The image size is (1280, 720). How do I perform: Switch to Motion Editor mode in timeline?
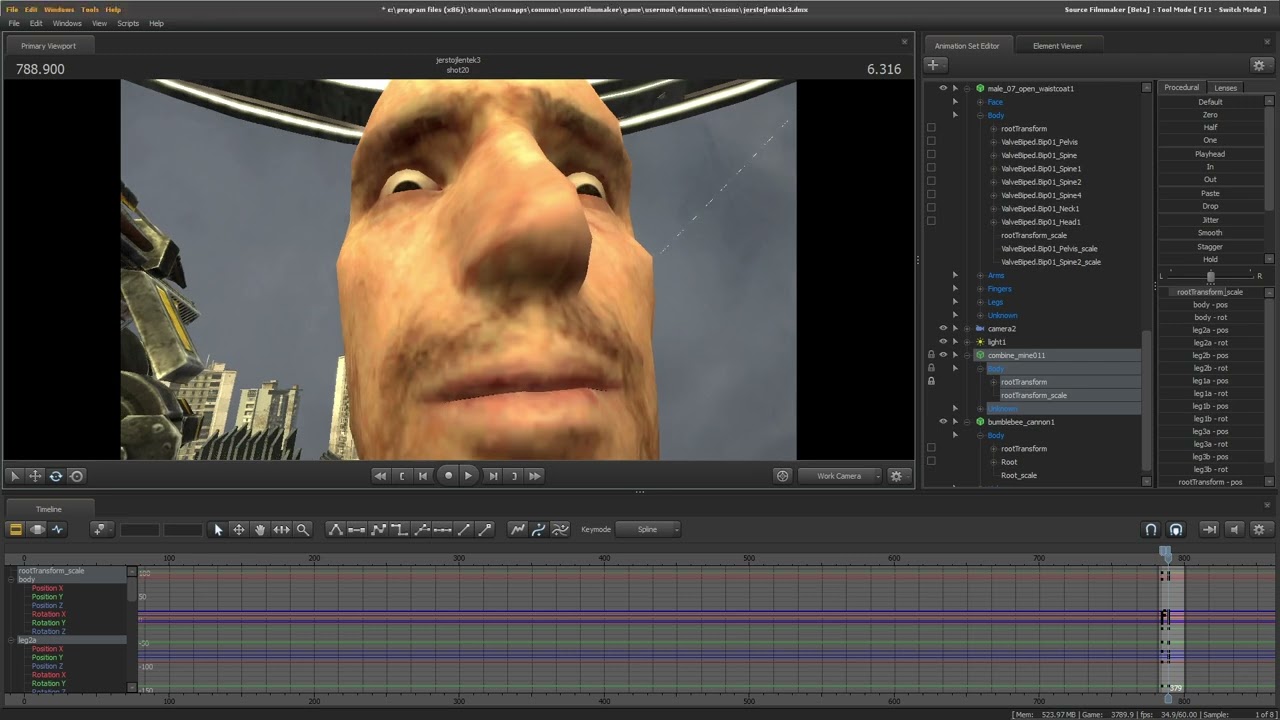(37, 529)
